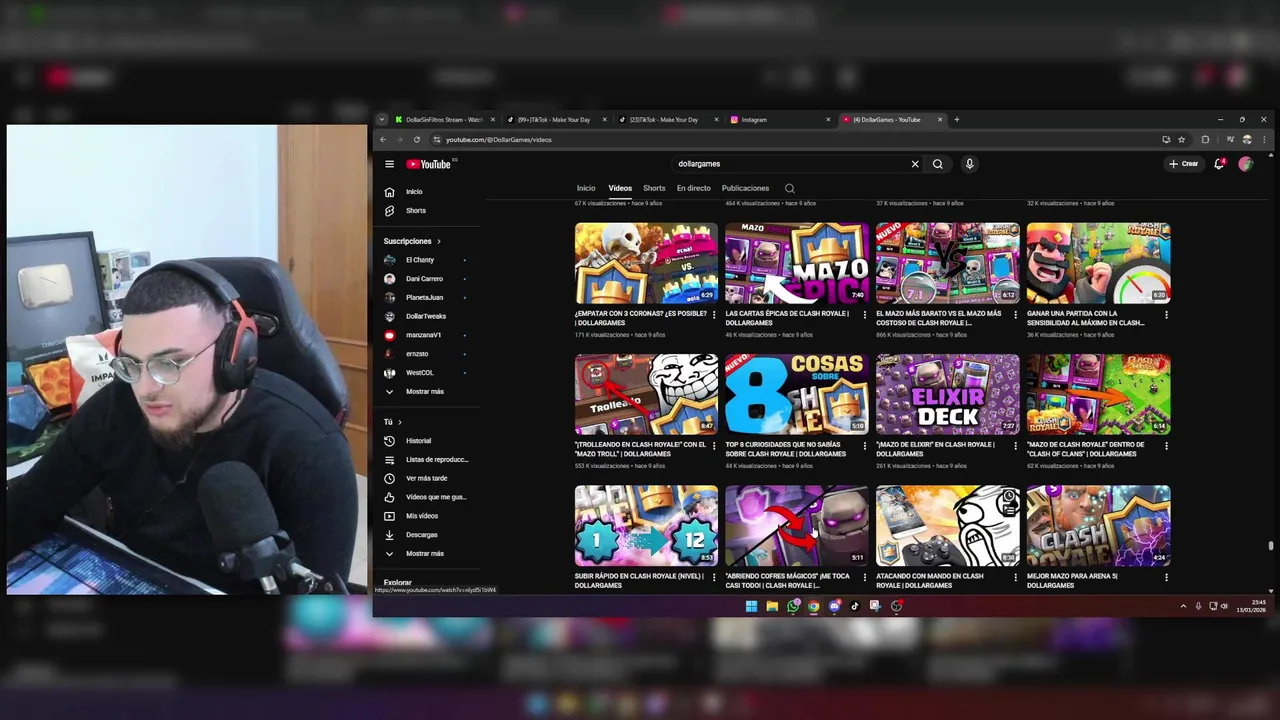Click the address bar URL
Image resolution: width=1280 pixels, height=720 pixels.
pyautogui.click(x=498, y=140)
